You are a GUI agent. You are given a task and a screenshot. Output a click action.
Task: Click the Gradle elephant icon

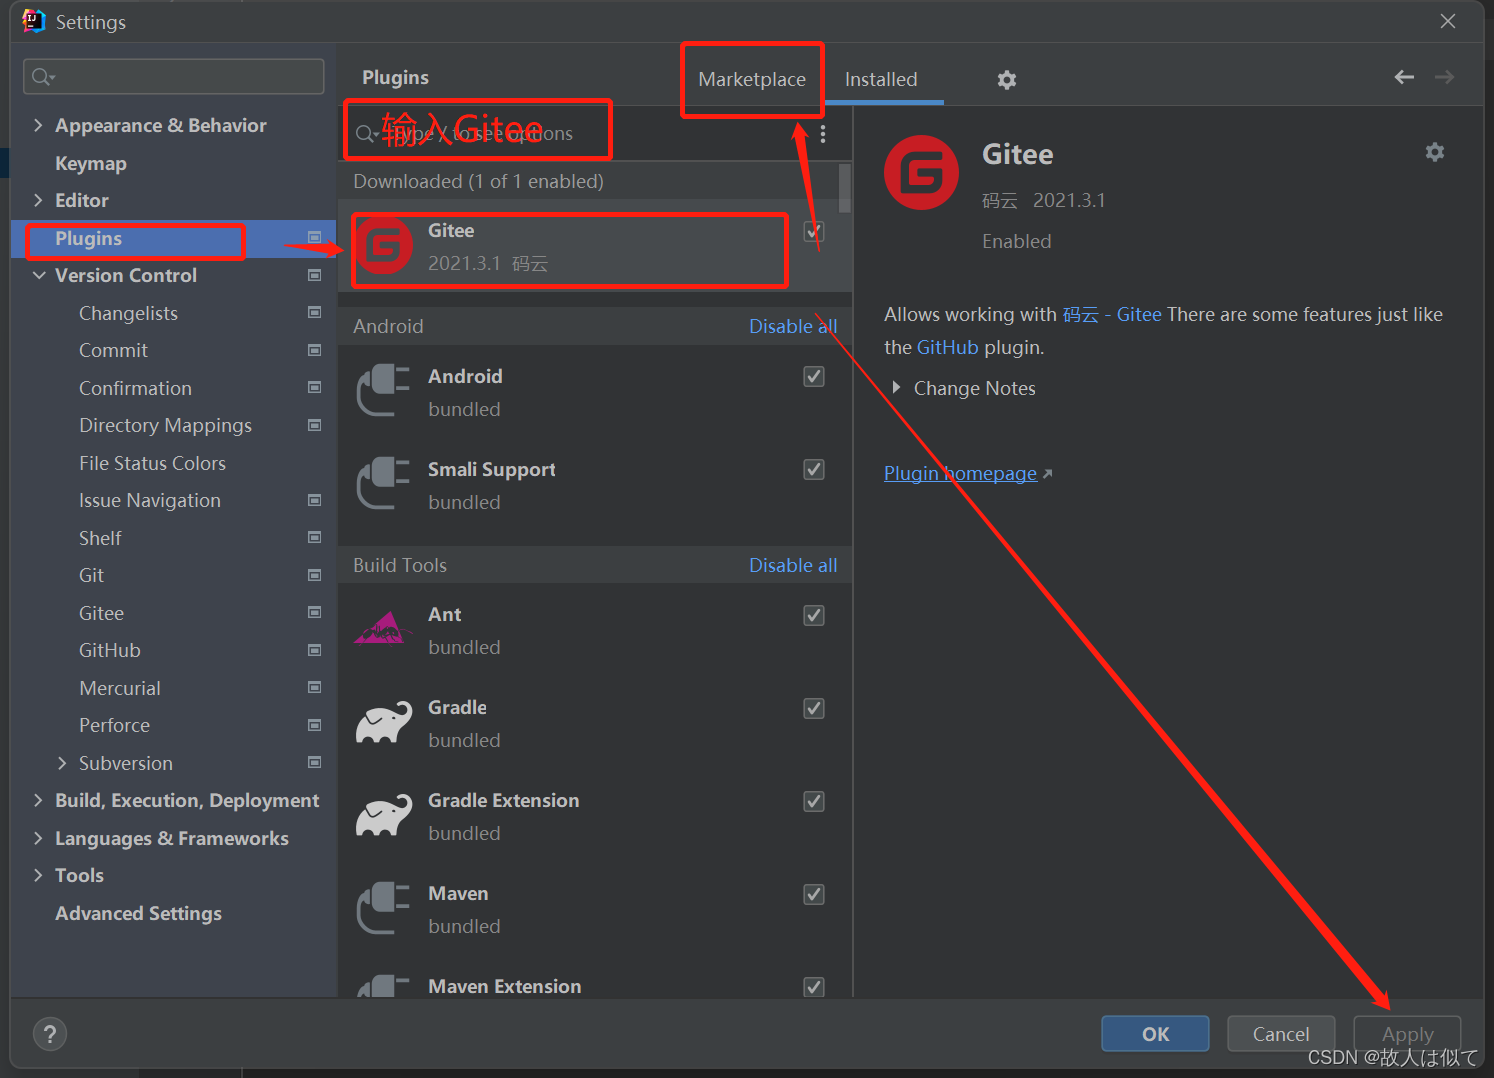pyautogui.click(x=384, y=722)
